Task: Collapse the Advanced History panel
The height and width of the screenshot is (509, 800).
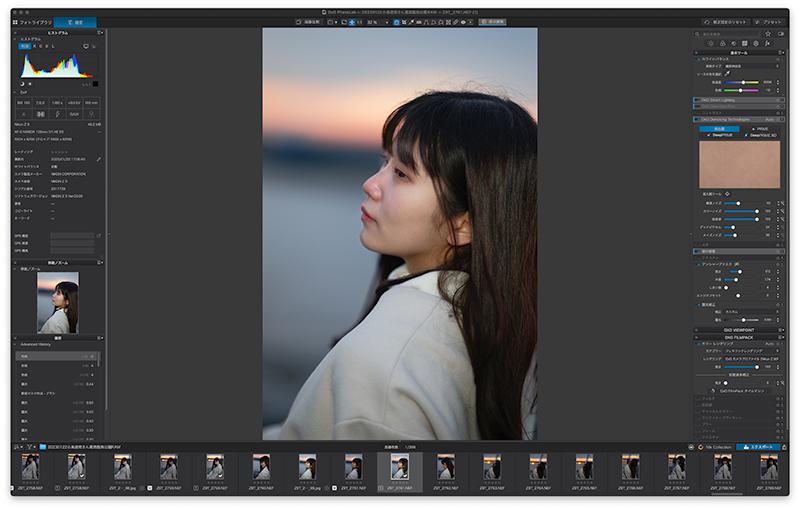Action: [15, 346]
